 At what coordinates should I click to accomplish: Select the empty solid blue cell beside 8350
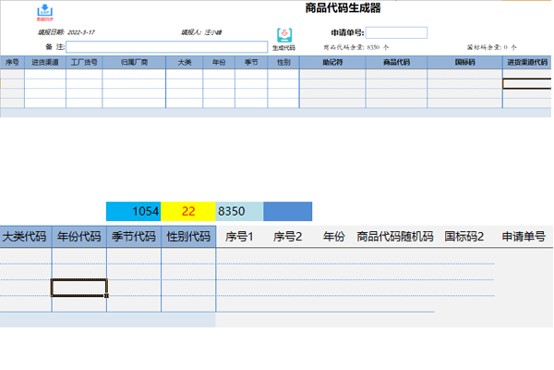[288, 211]
